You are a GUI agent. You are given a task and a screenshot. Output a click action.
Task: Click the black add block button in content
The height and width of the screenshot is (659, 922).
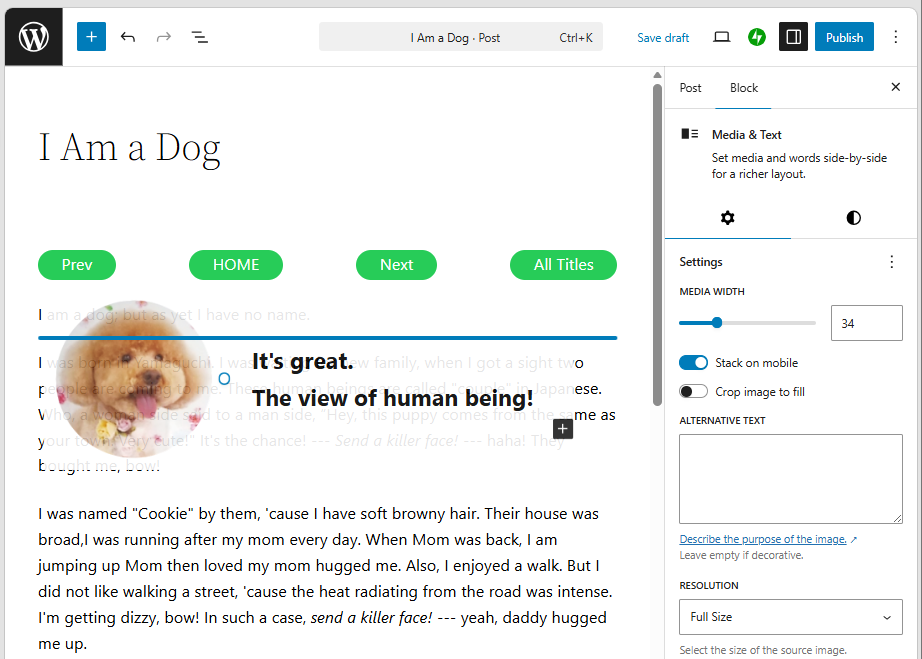[x=563, y=429]
